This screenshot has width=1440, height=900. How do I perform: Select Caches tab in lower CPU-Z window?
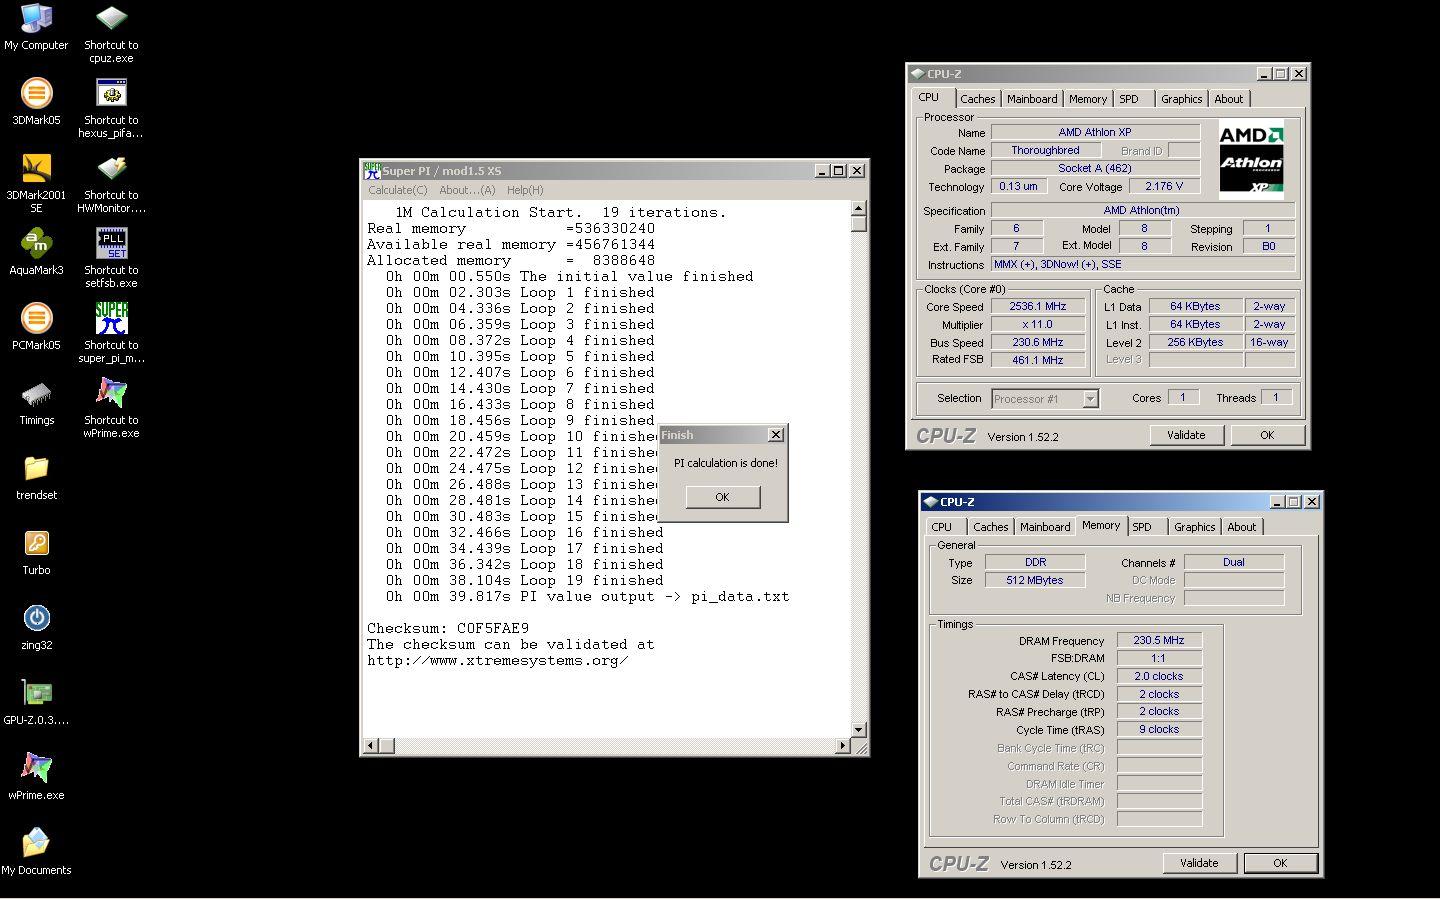point(990,527)
